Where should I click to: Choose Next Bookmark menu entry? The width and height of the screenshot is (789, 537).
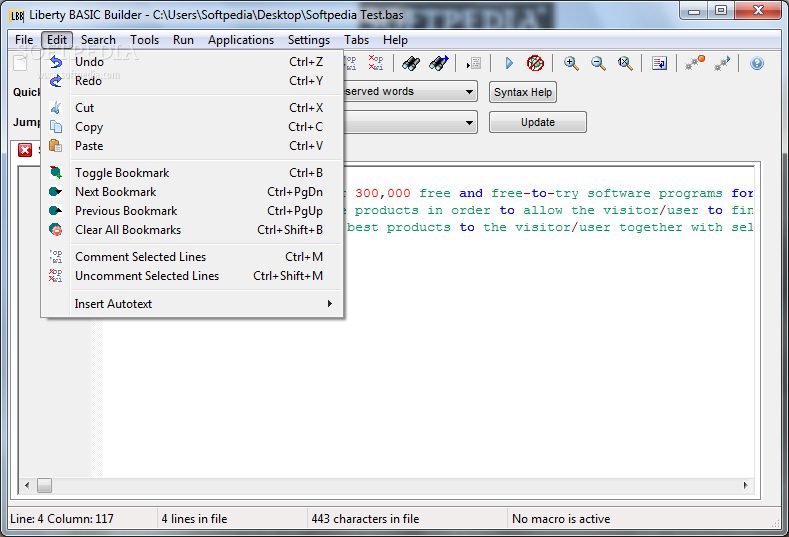click(192, 192)
